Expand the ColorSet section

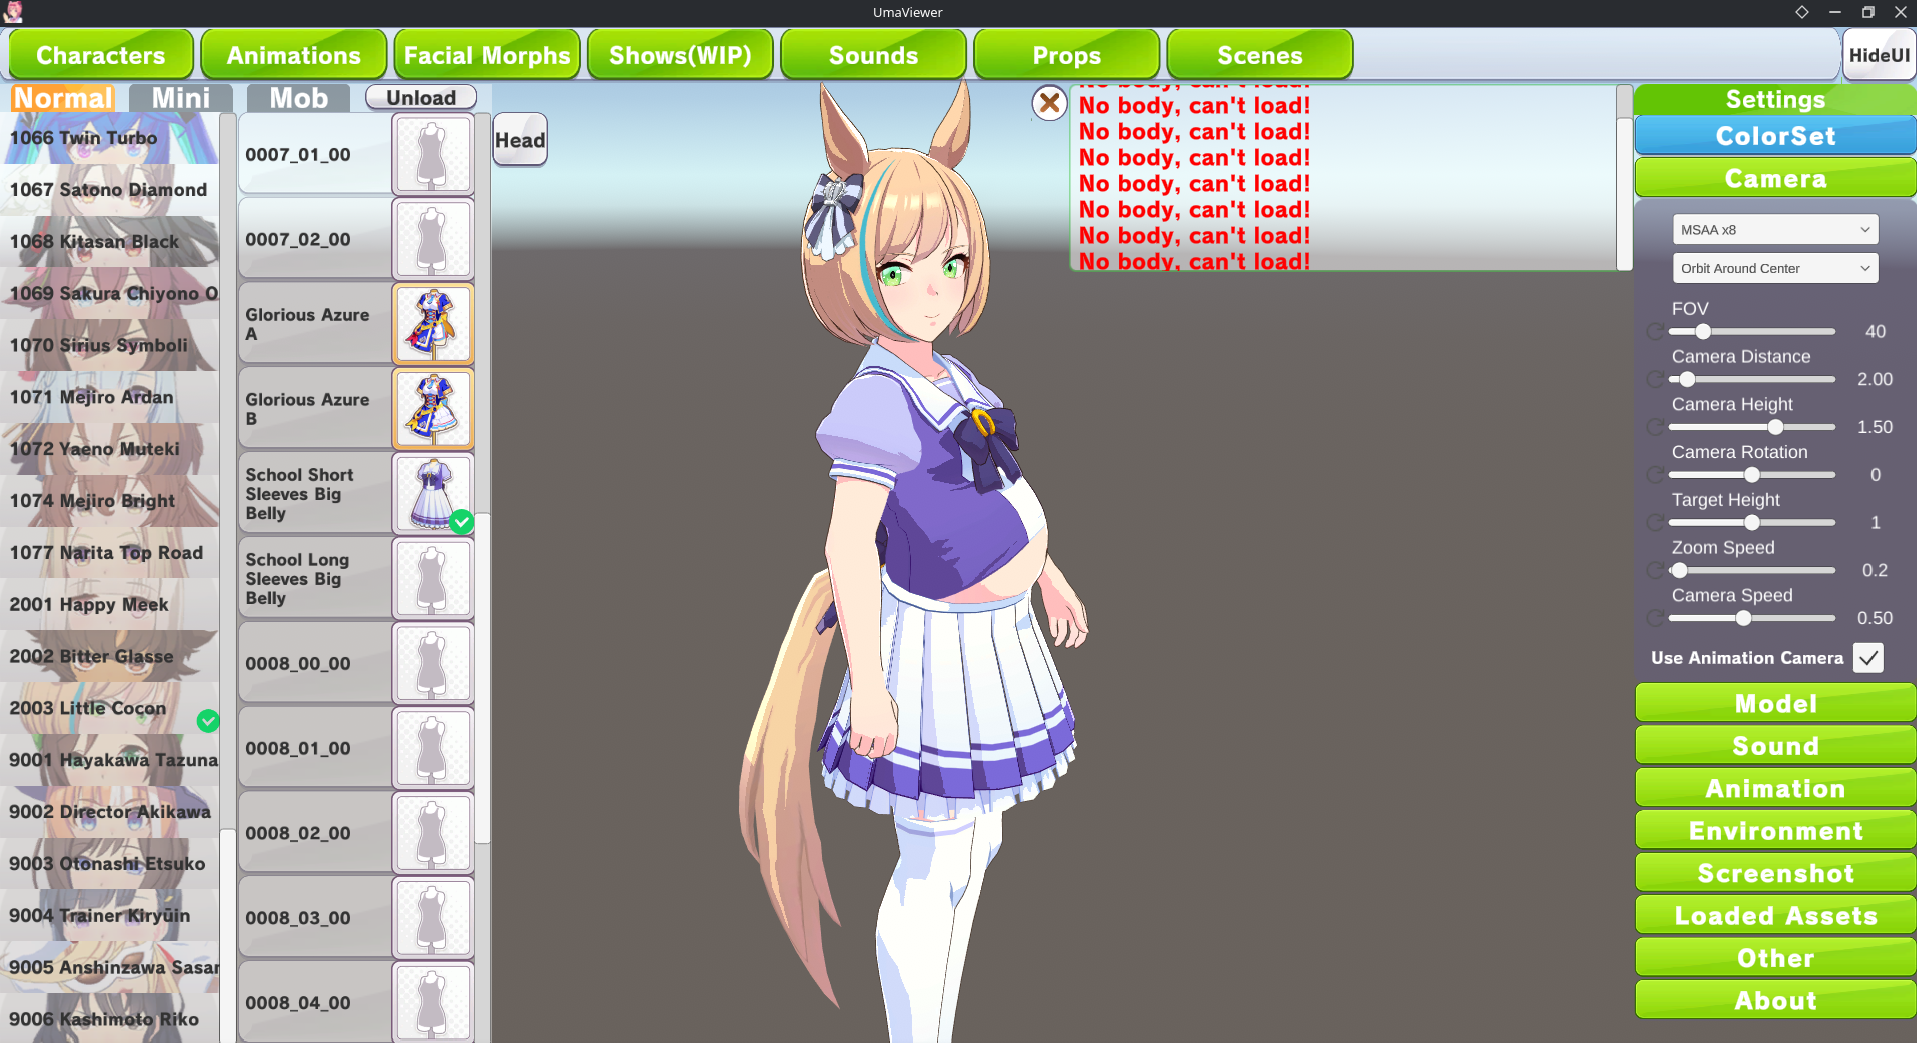[1775, 136]
